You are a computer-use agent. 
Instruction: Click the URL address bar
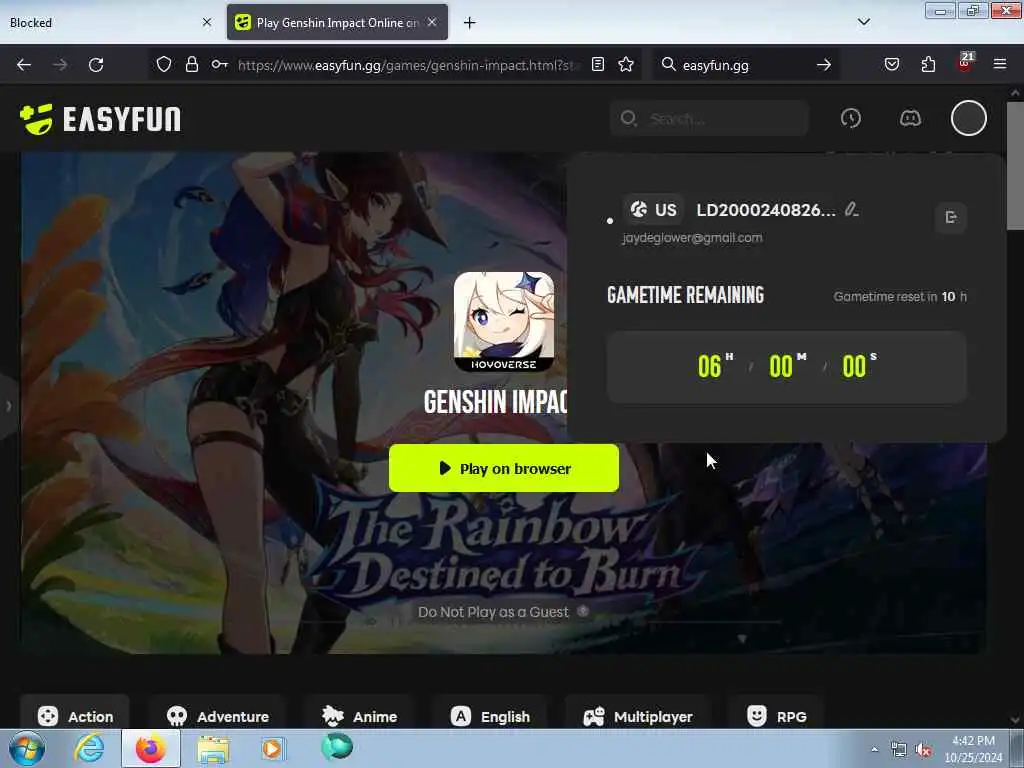tap(409, 65)
